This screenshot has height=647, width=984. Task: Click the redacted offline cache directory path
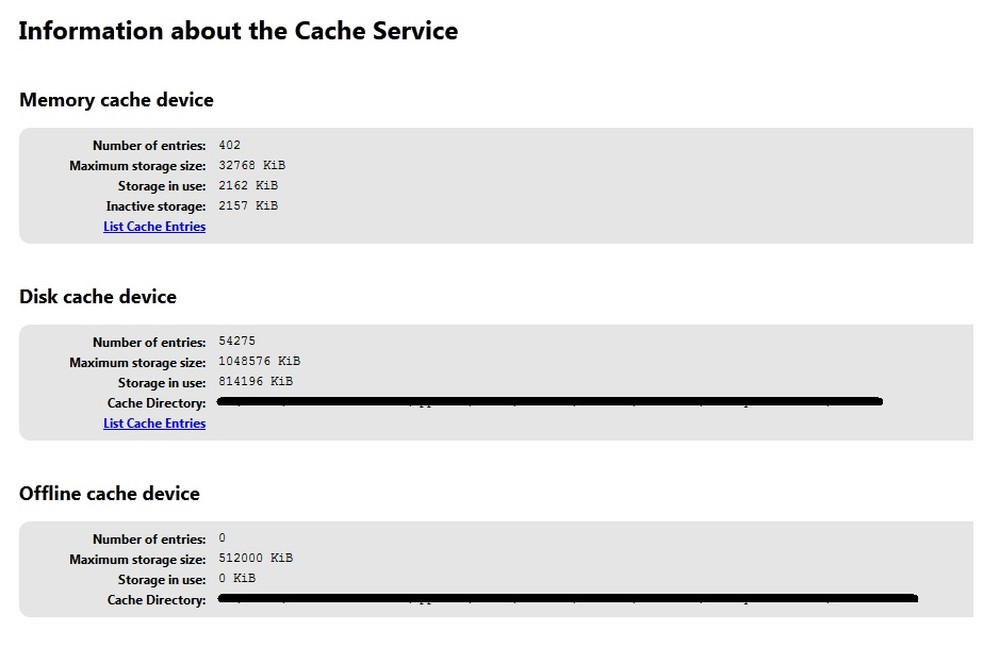pyautogui.click(x=566, y=599)
